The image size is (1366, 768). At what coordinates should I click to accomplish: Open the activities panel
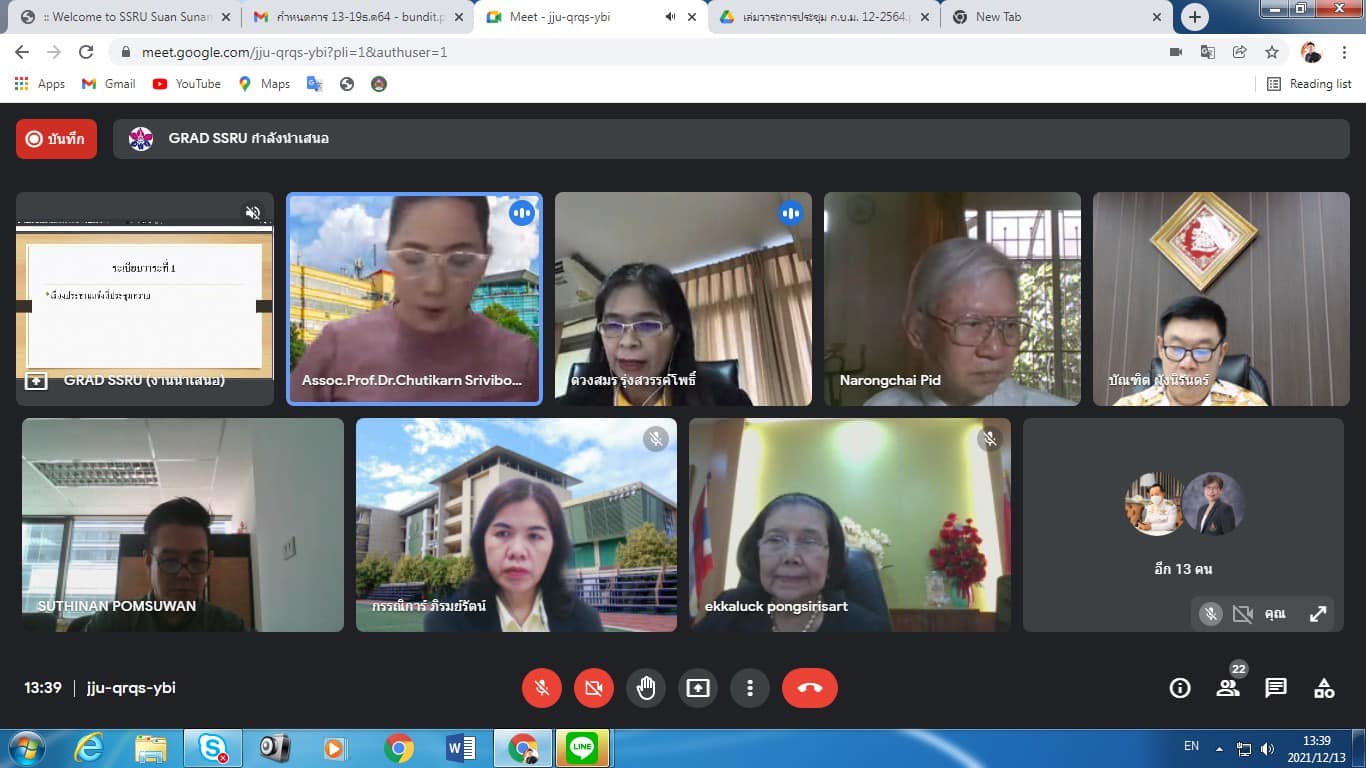pyautogui.click(x=1324, y=688)
